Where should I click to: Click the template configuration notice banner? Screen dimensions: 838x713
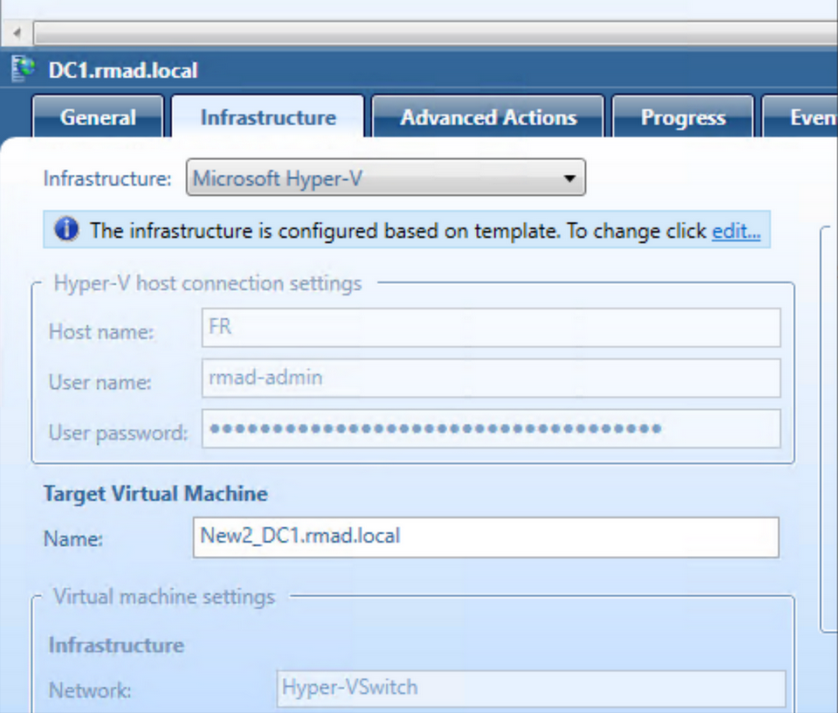click(x=400, y=231)
